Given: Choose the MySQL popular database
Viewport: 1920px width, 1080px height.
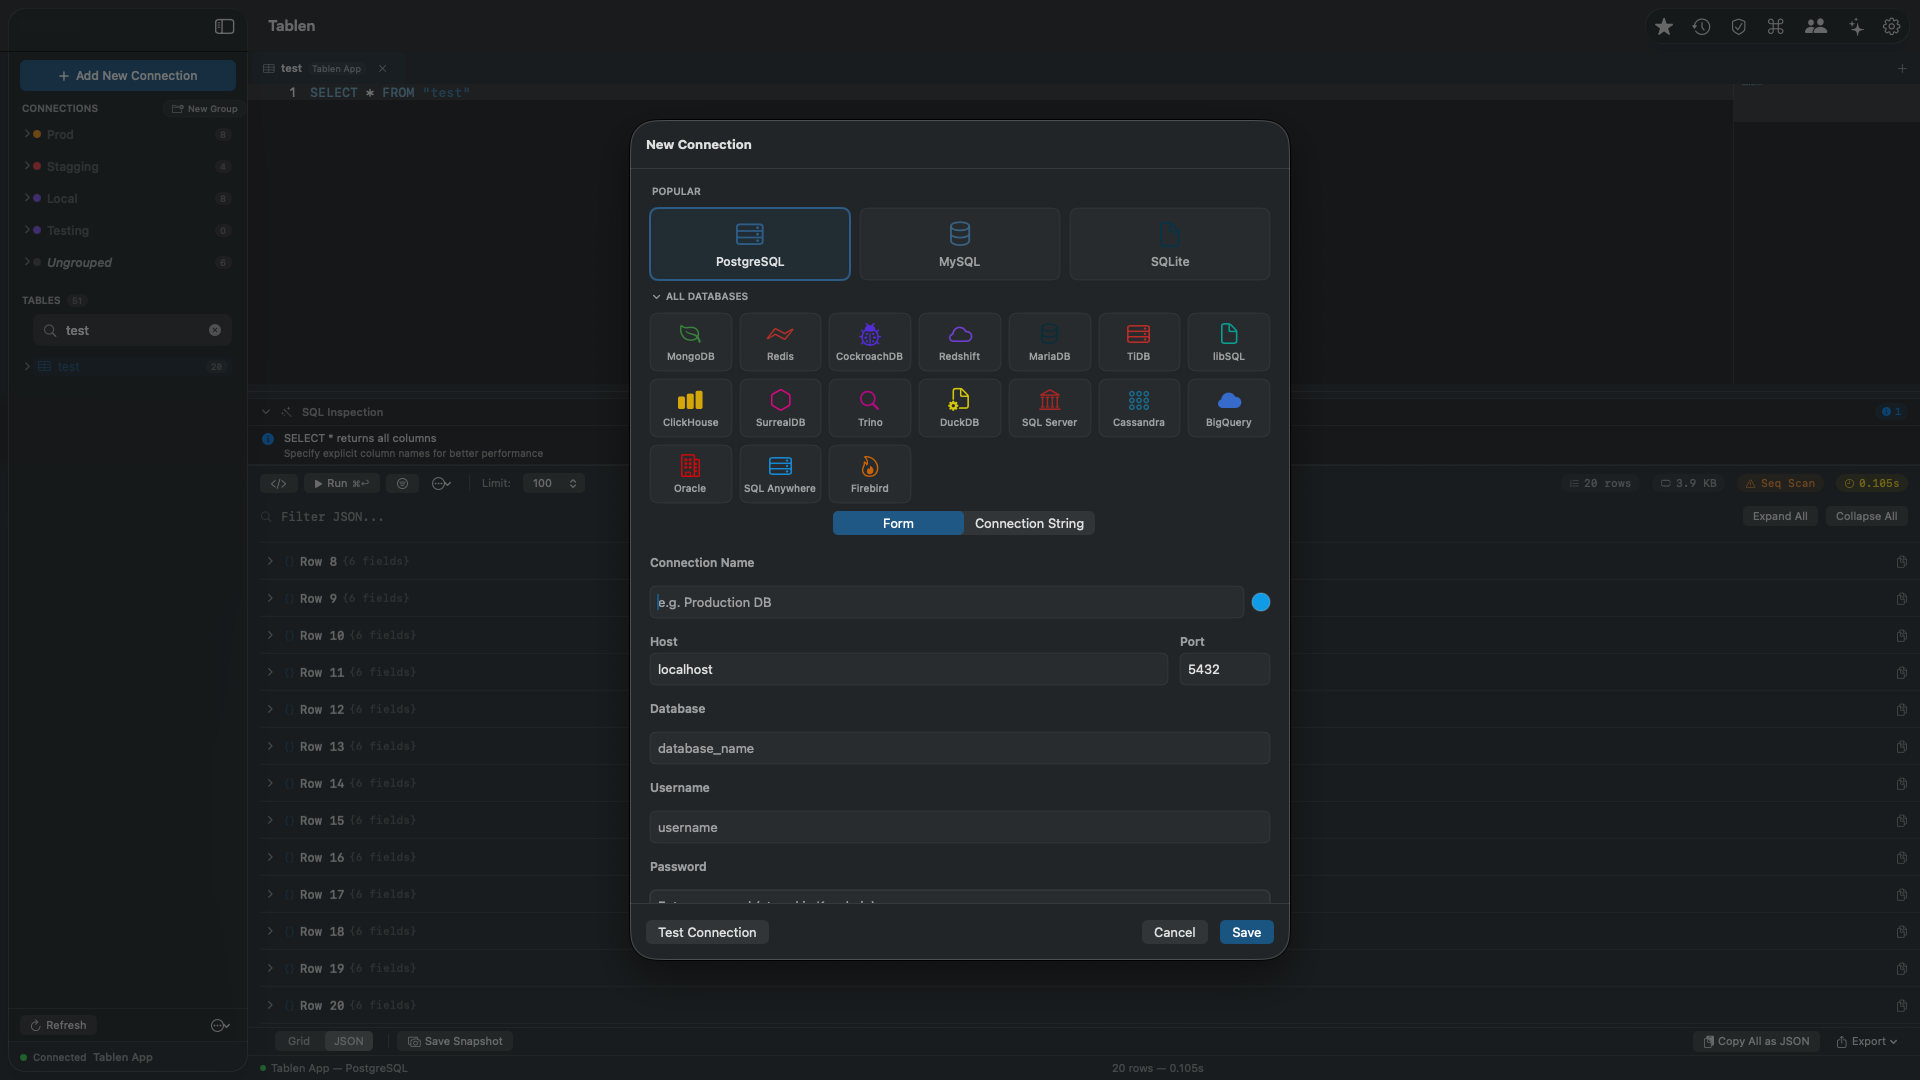Looking at the screenshot, I should coord(959,244).
